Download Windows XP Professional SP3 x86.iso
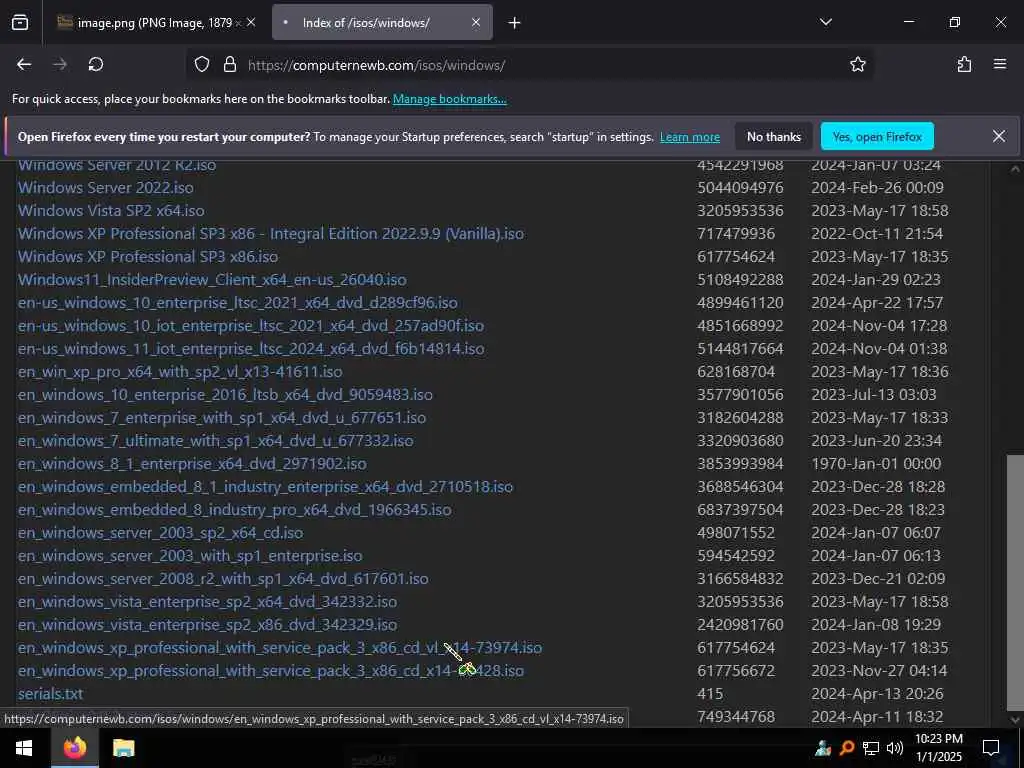1024x768 pixels. pyautogui.click(x=148, y=257)
